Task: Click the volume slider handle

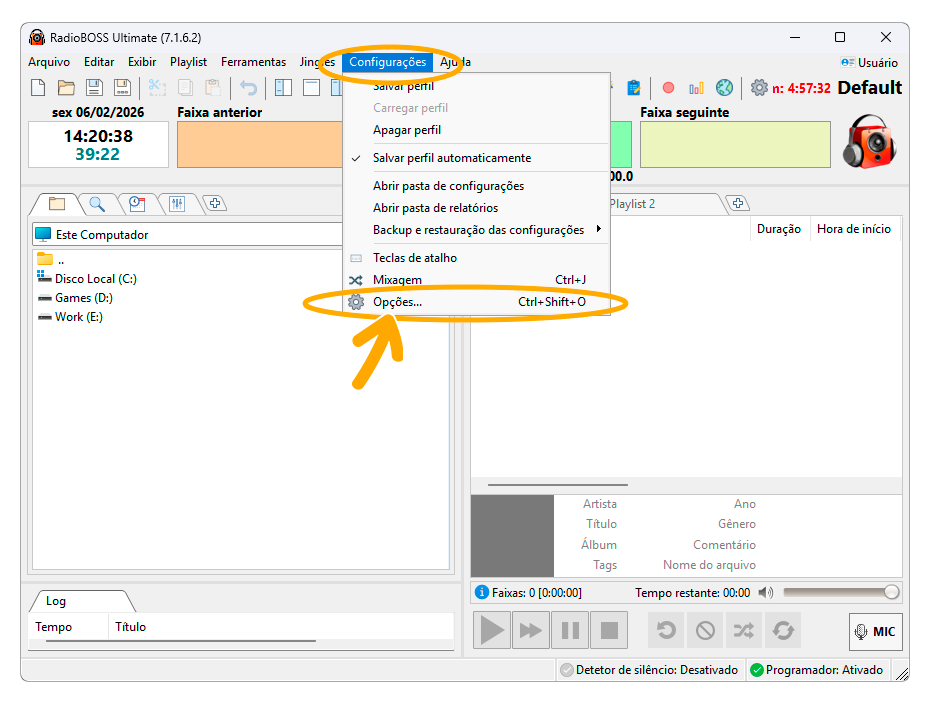Action: click(891, 592)
